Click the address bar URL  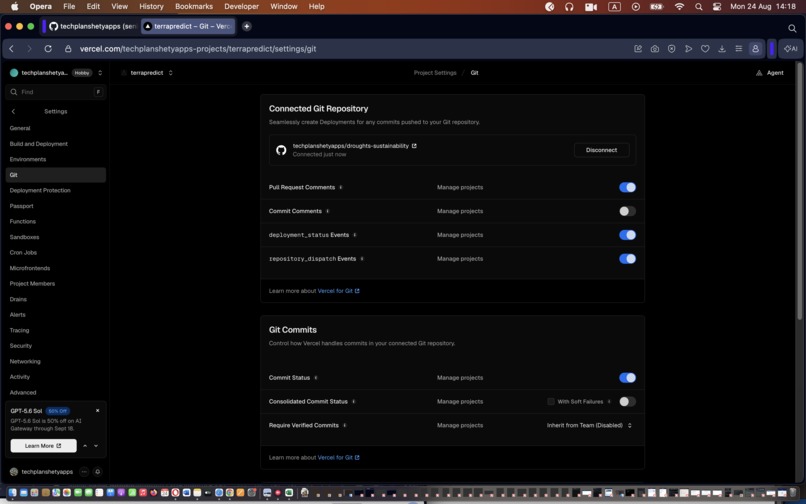(x=198, y=49)
